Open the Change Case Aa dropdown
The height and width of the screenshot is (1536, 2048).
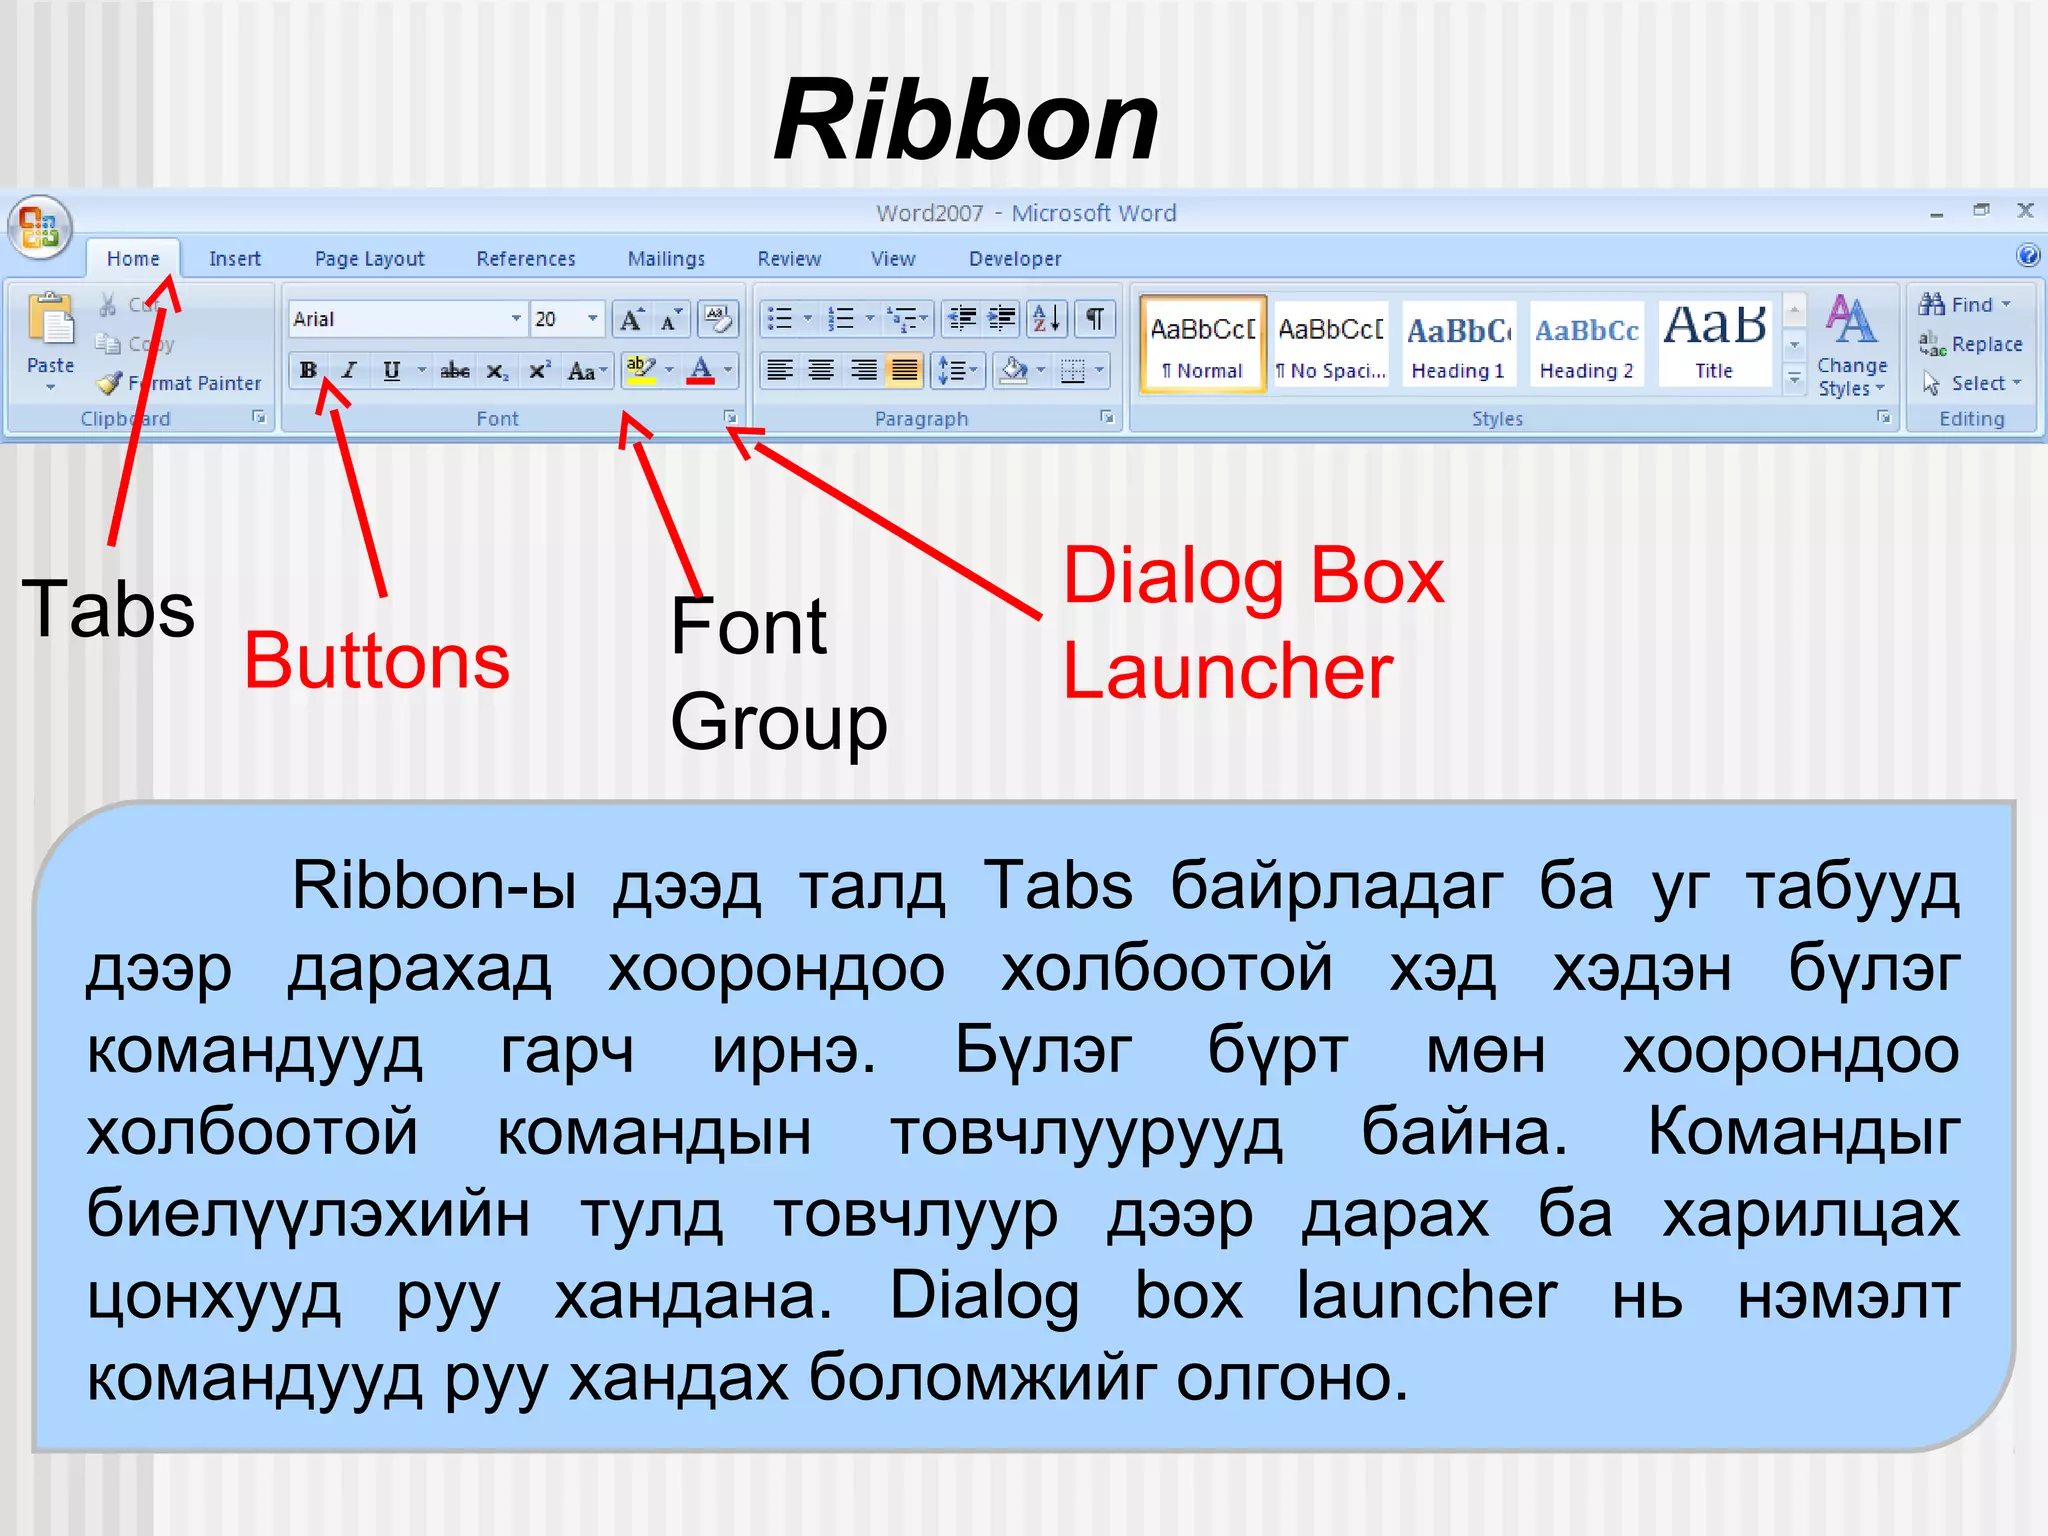point(587,371)
